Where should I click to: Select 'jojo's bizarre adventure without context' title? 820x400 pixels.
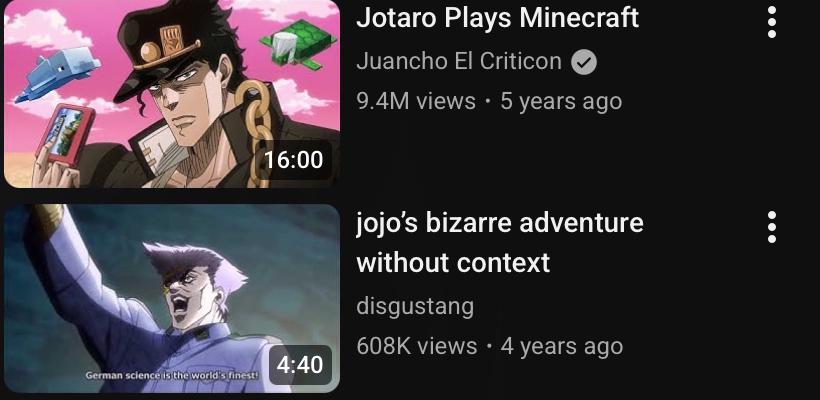click(x=499, y=243)
